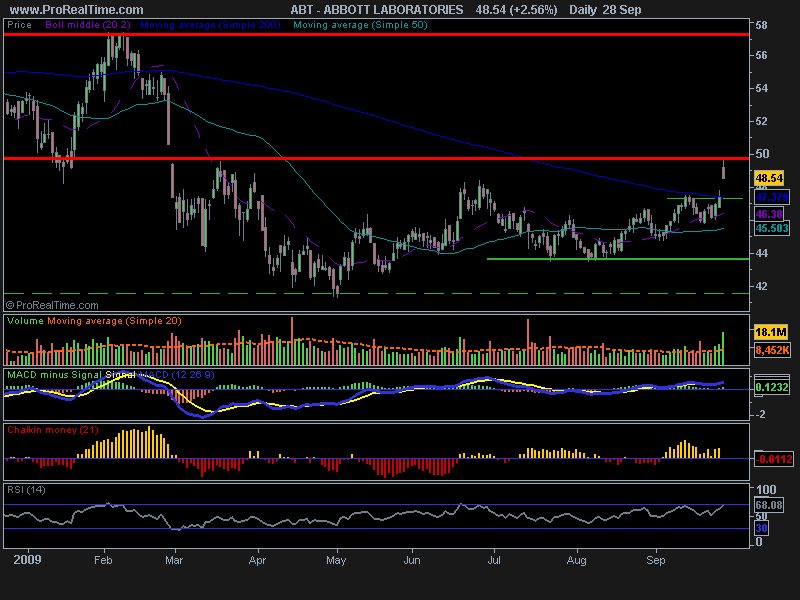Select the red resistance line near 57
Viewport: 800px width, 600px height.
click(x=377, y=34)
